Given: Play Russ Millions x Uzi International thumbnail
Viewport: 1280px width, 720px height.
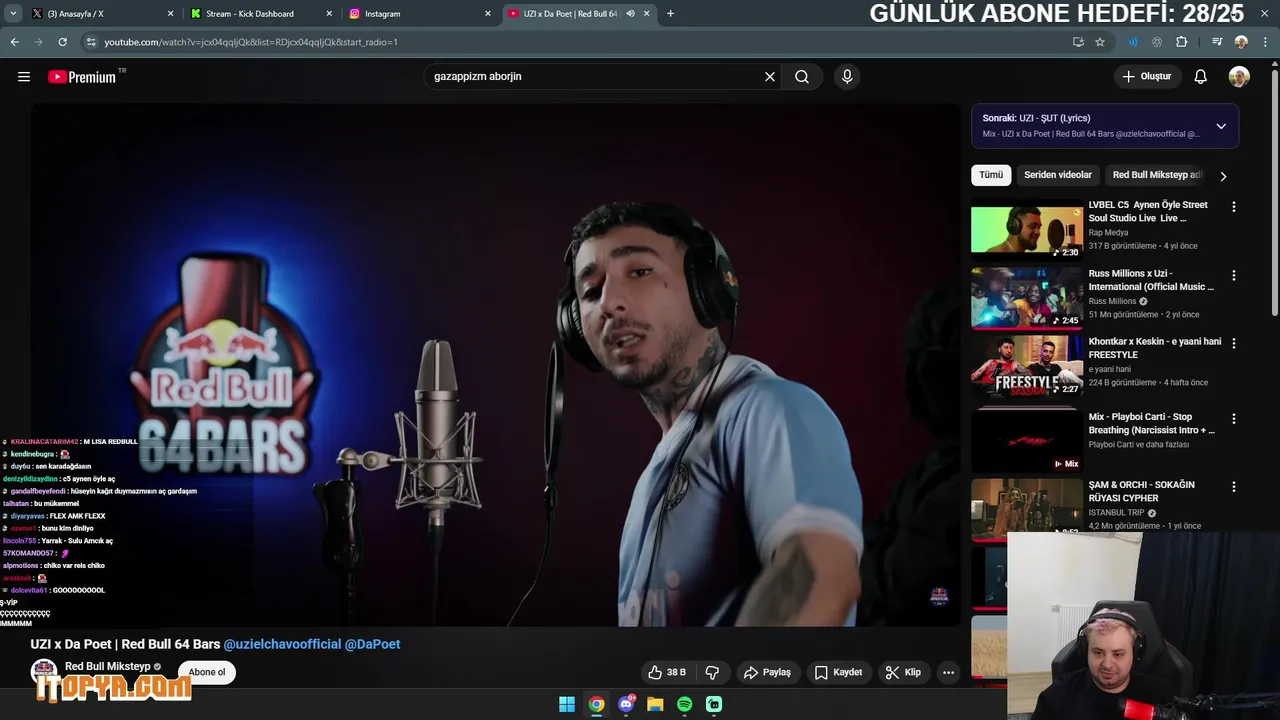Looking at the screenshot, I should [x=1027, y=300].
